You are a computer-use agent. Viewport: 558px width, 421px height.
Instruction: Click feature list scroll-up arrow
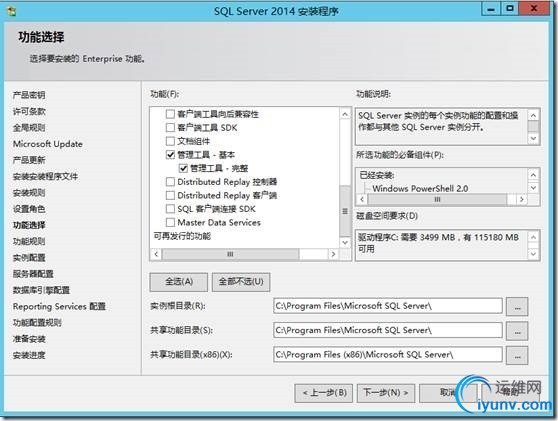345,115
